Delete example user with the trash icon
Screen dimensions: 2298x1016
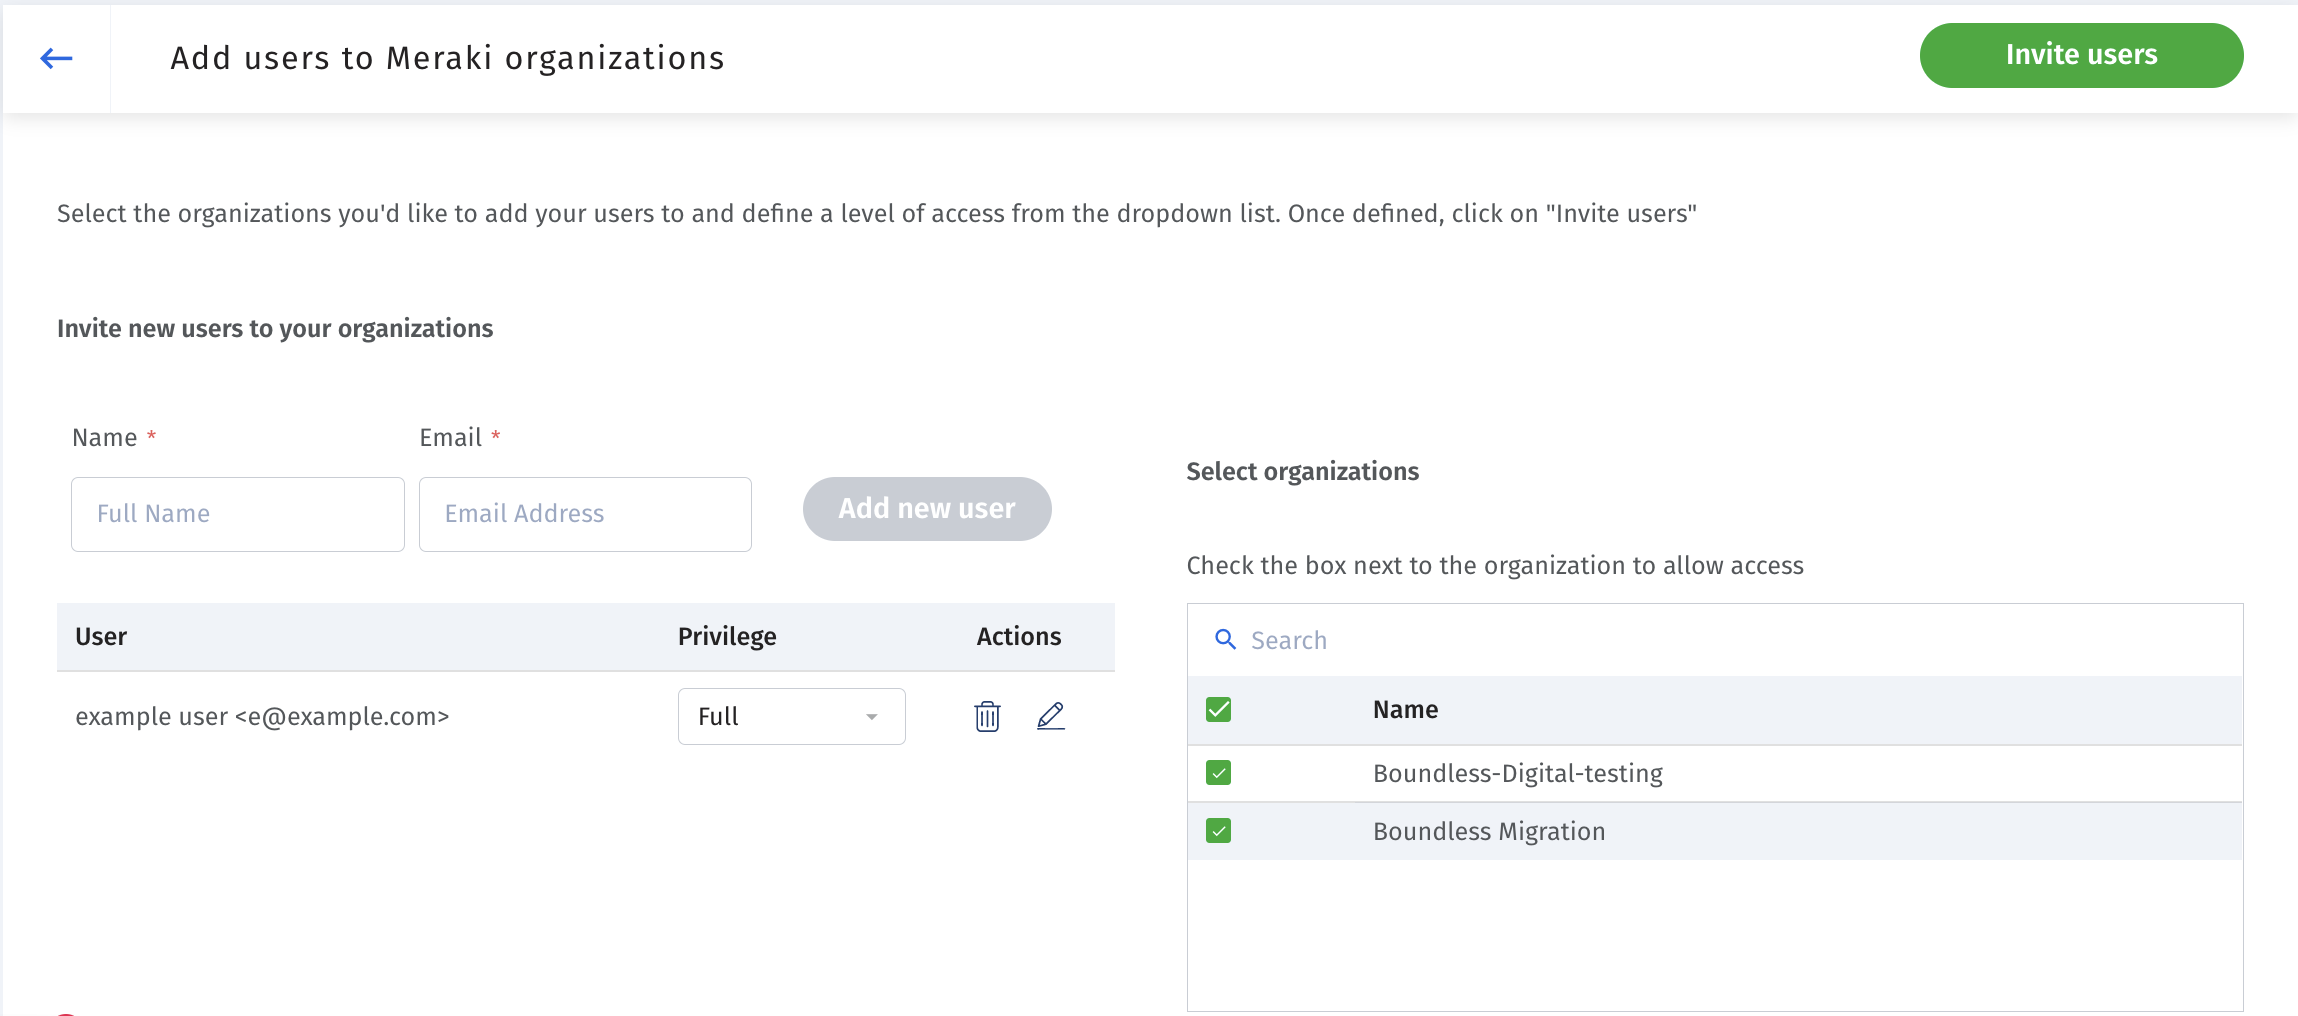click(x=987, y=716)
